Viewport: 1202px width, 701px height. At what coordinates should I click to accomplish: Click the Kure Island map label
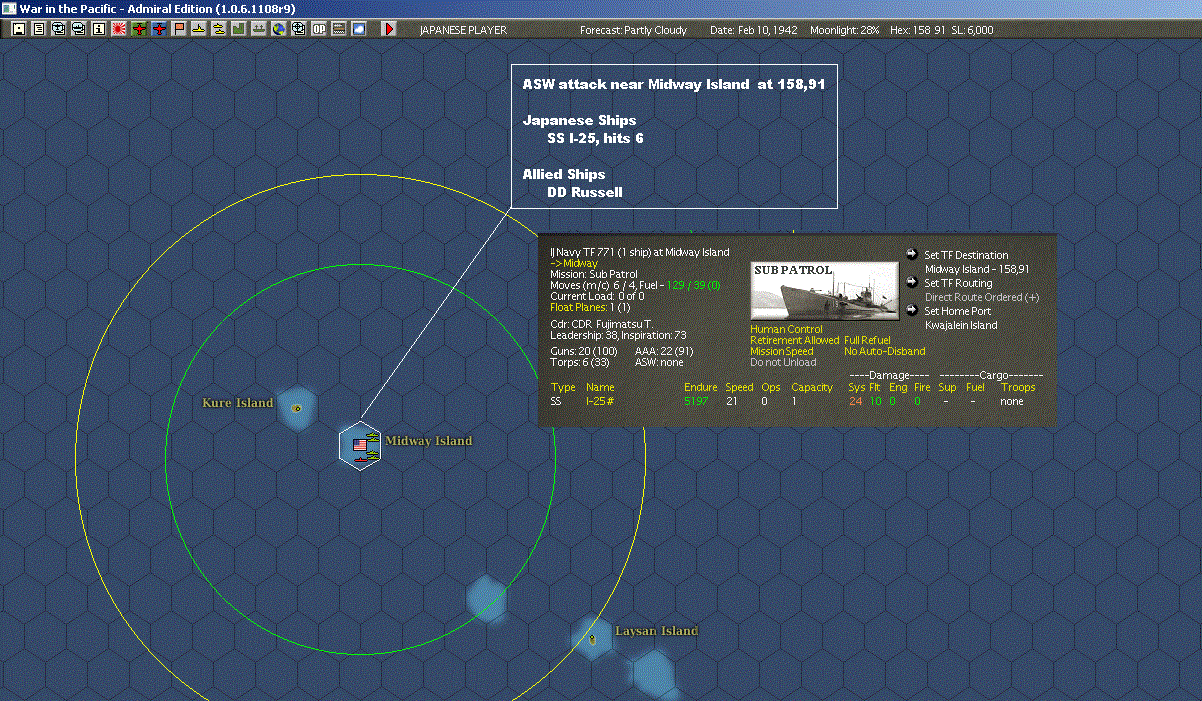pyautogui.click(x=237, y=403)
